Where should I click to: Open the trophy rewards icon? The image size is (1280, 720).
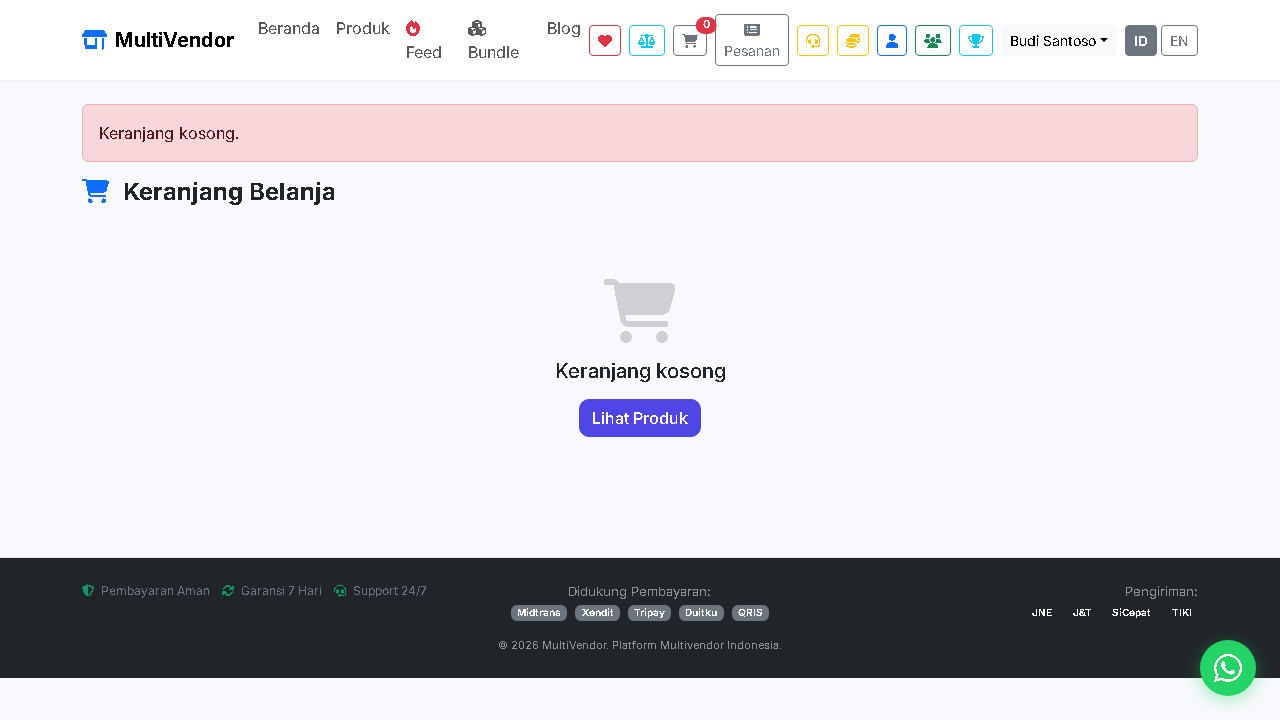[976, 41]
